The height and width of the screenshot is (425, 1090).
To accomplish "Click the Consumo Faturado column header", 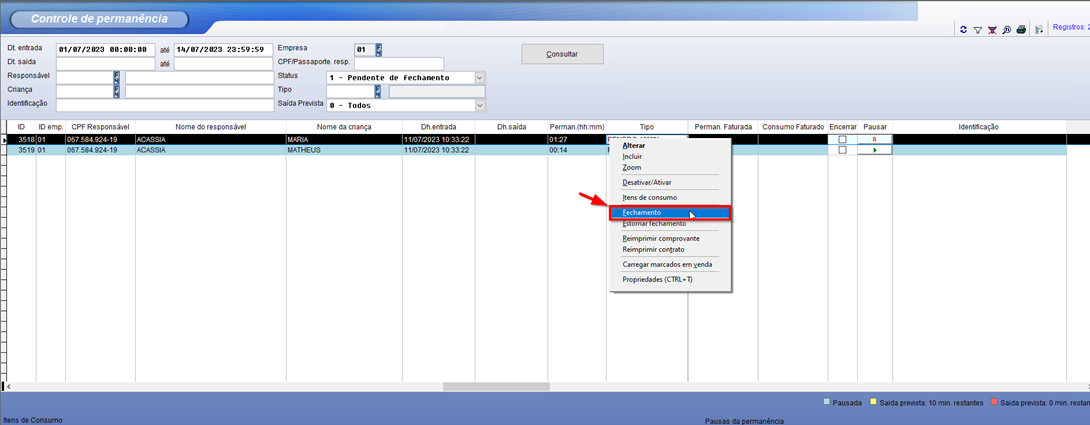I will click(x=793, y=127).
